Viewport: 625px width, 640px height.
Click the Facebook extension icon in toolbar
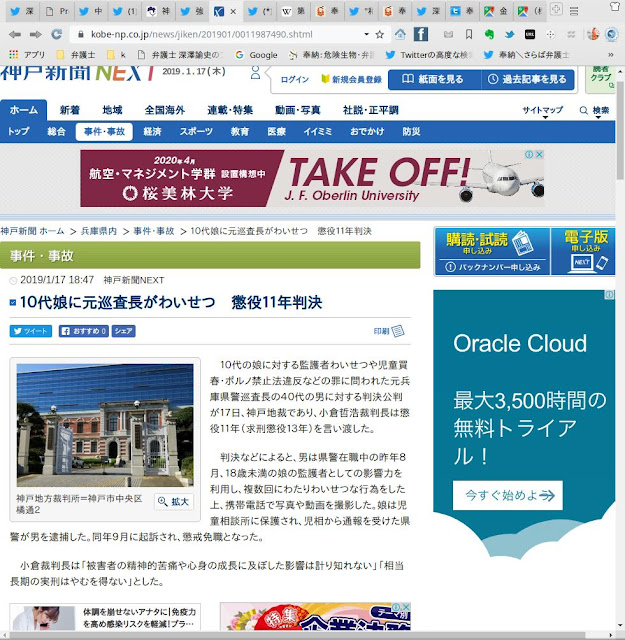coord(421,34)
